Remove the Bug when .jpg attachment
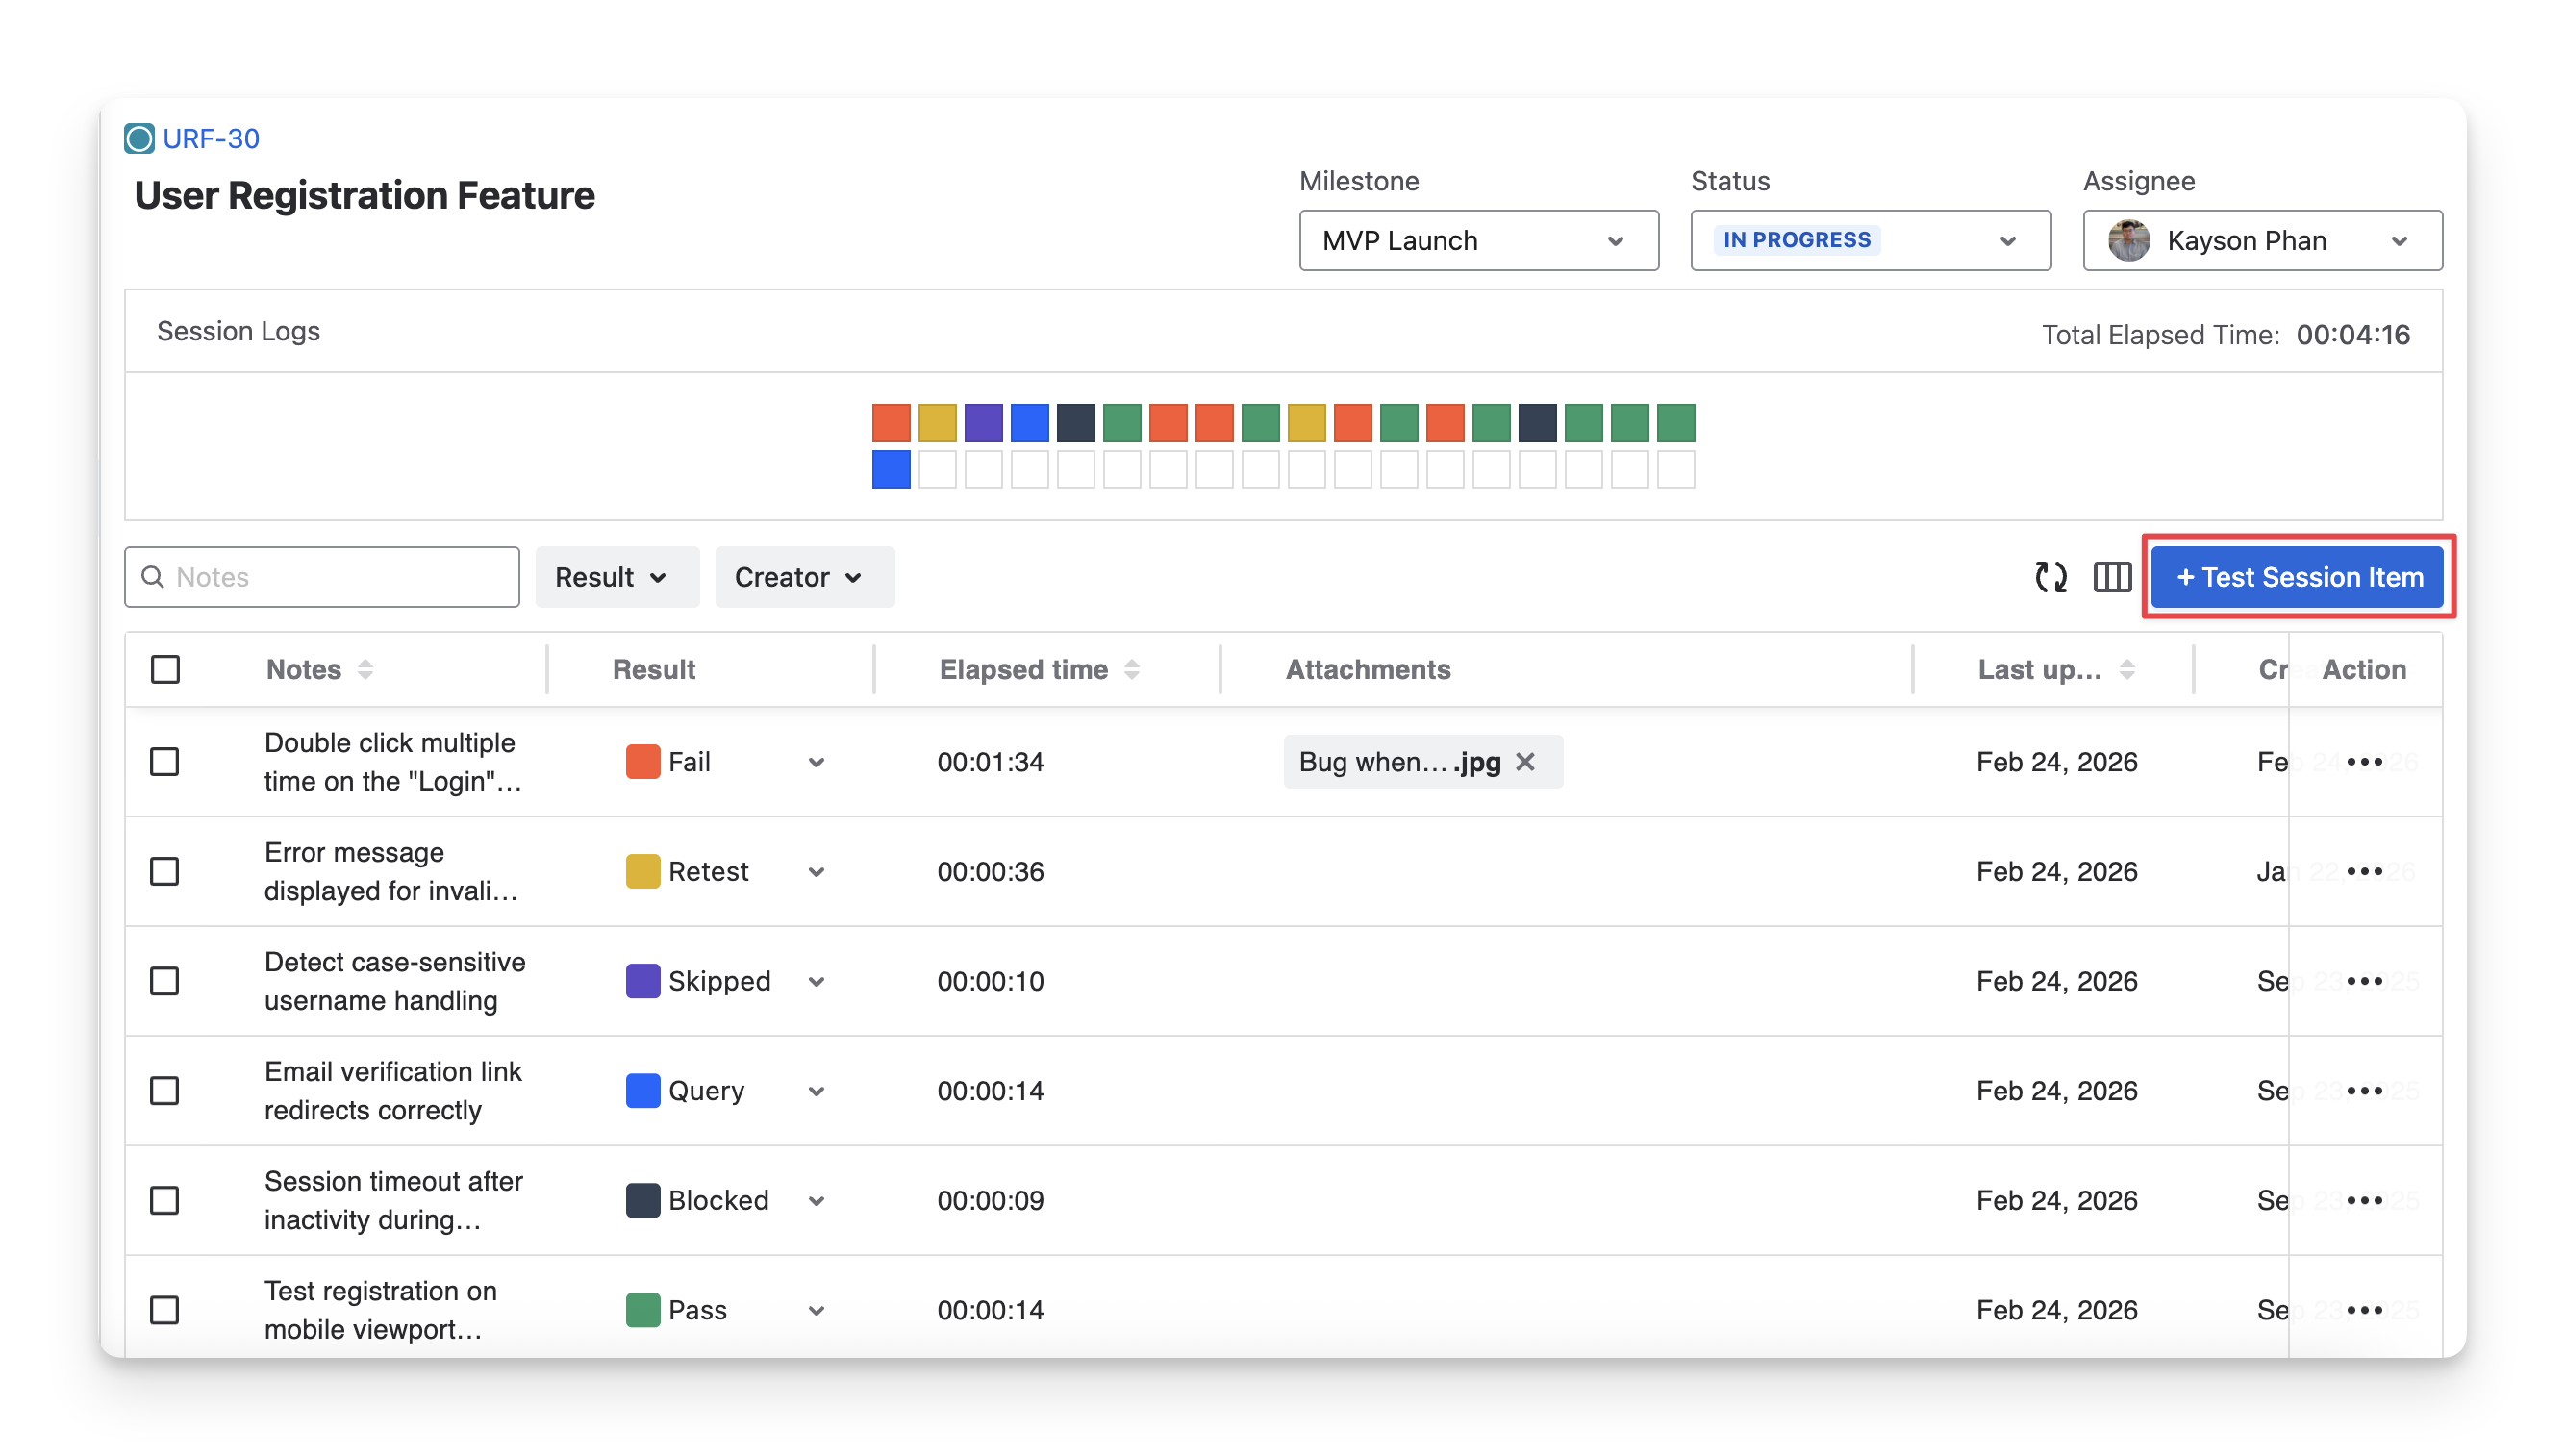 pos(1525,762)
